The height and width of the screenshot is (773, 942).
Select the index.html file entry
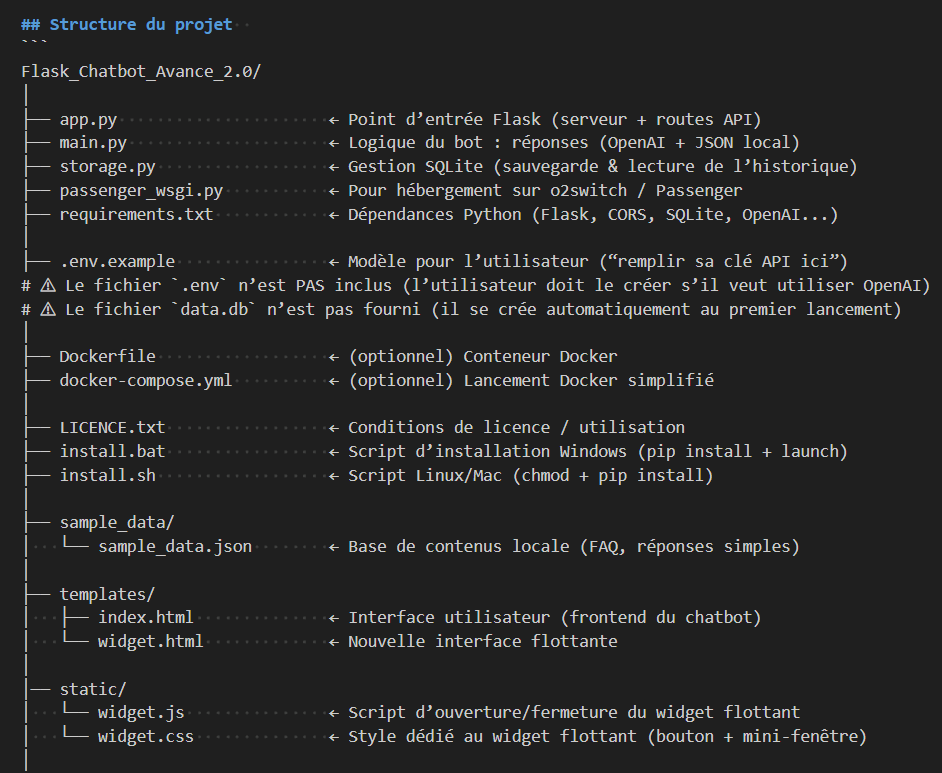146,618
